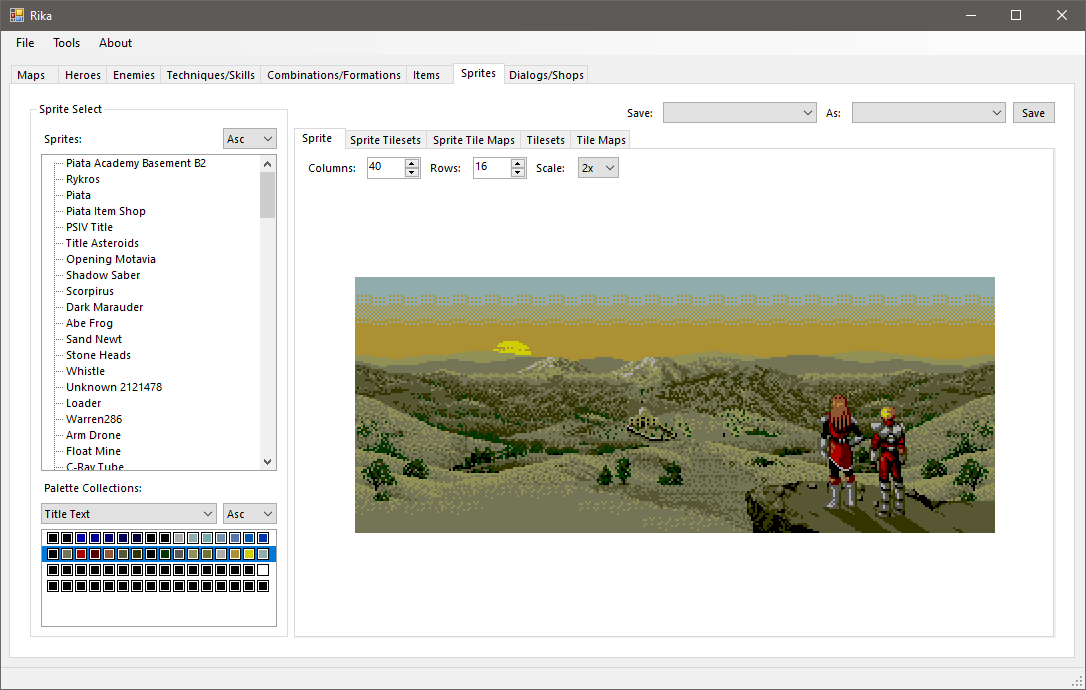1086x690 pixels.
Task: Click the Save button
Action: click(x=1033, y=113)
